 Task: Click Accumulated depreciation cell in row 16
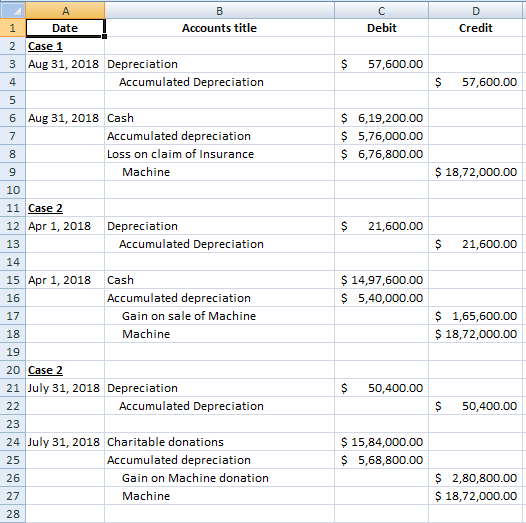pyautogui.click(x=219, y=298)
